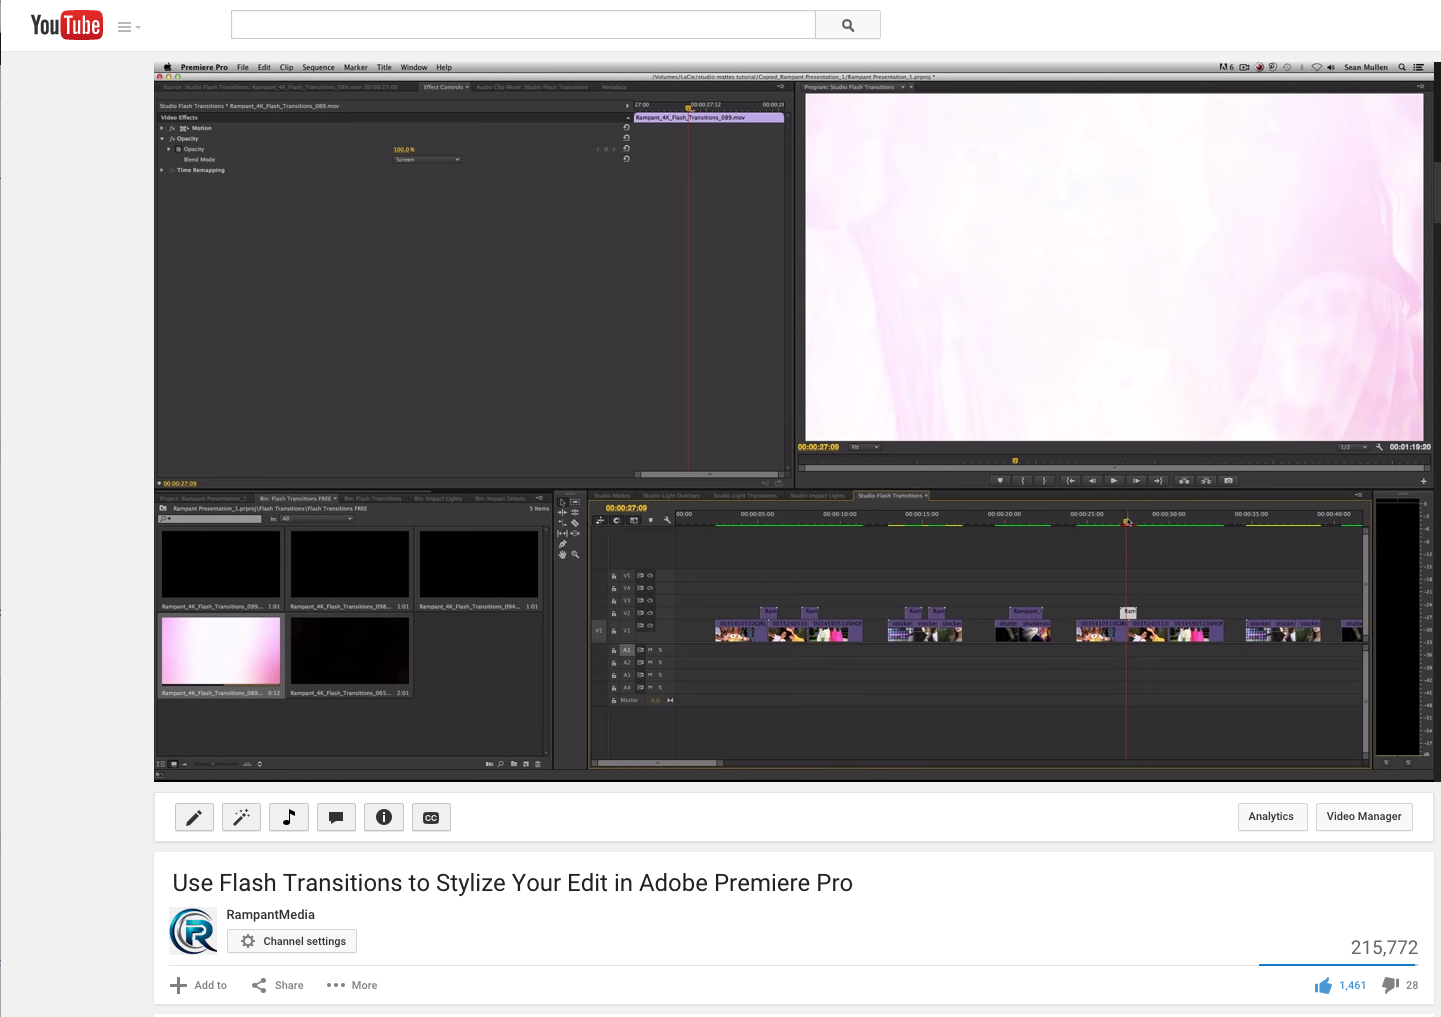The width and height of the screenshot is (1441, 1017).
Task: Open the RampantMedia channel link
Action: (270, 914)
